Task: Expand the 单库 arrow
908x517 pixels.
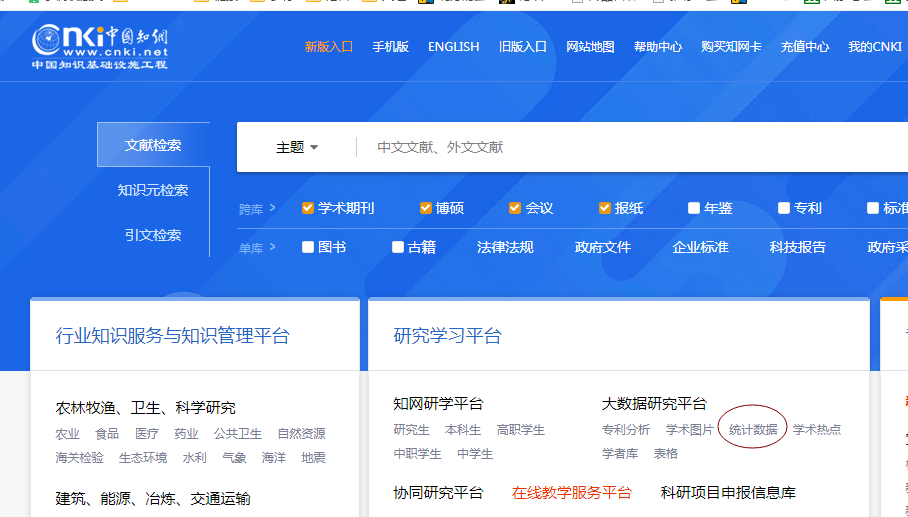Action: tap(273, 247)
